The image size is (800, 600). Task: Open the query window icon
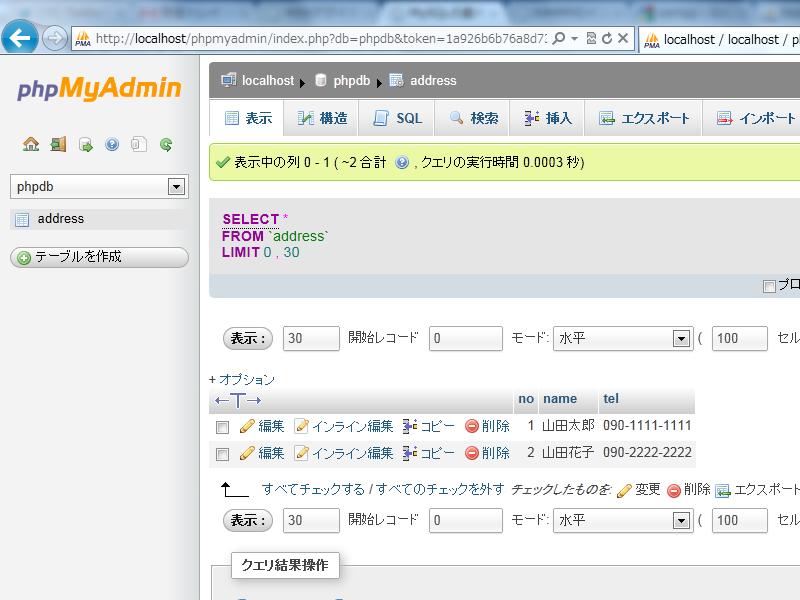pyautogui.click(x=86, y=144)
